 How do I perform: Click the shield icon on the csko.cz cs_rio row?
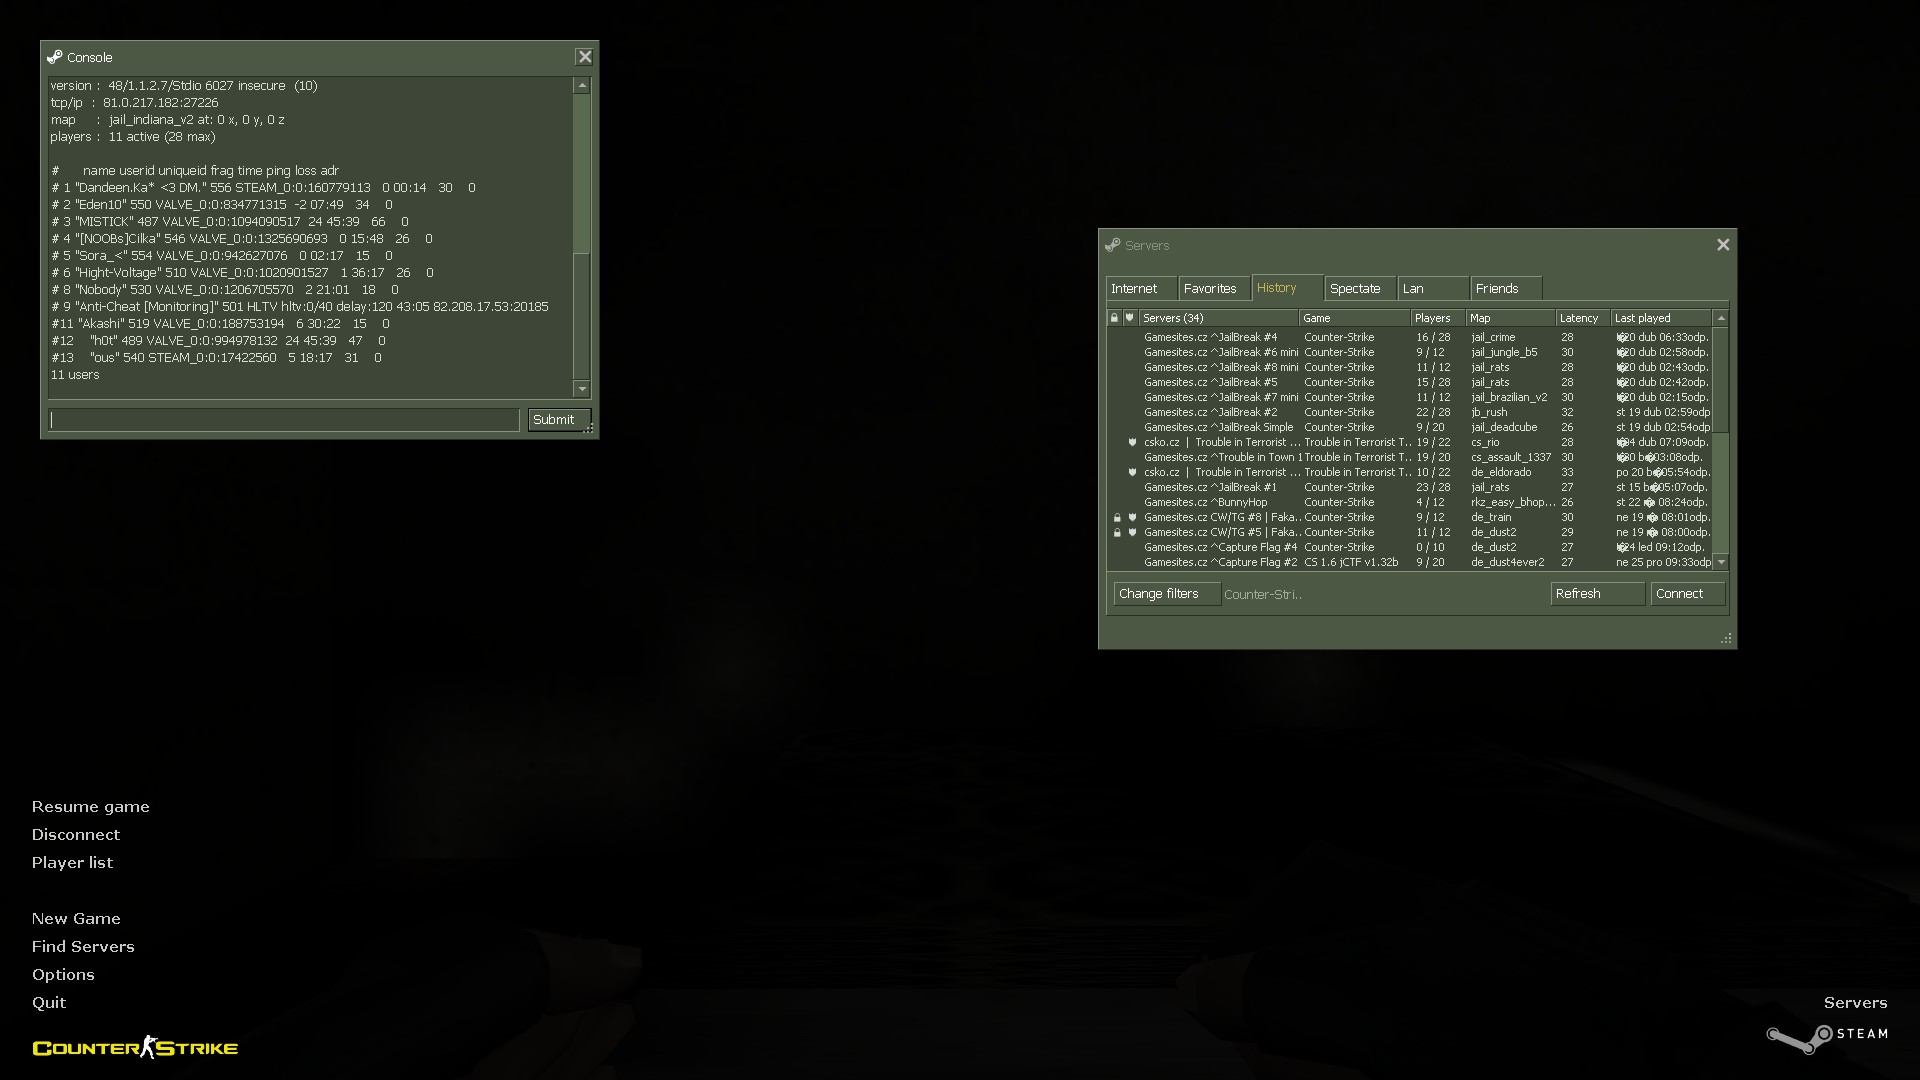point(1132,442)
